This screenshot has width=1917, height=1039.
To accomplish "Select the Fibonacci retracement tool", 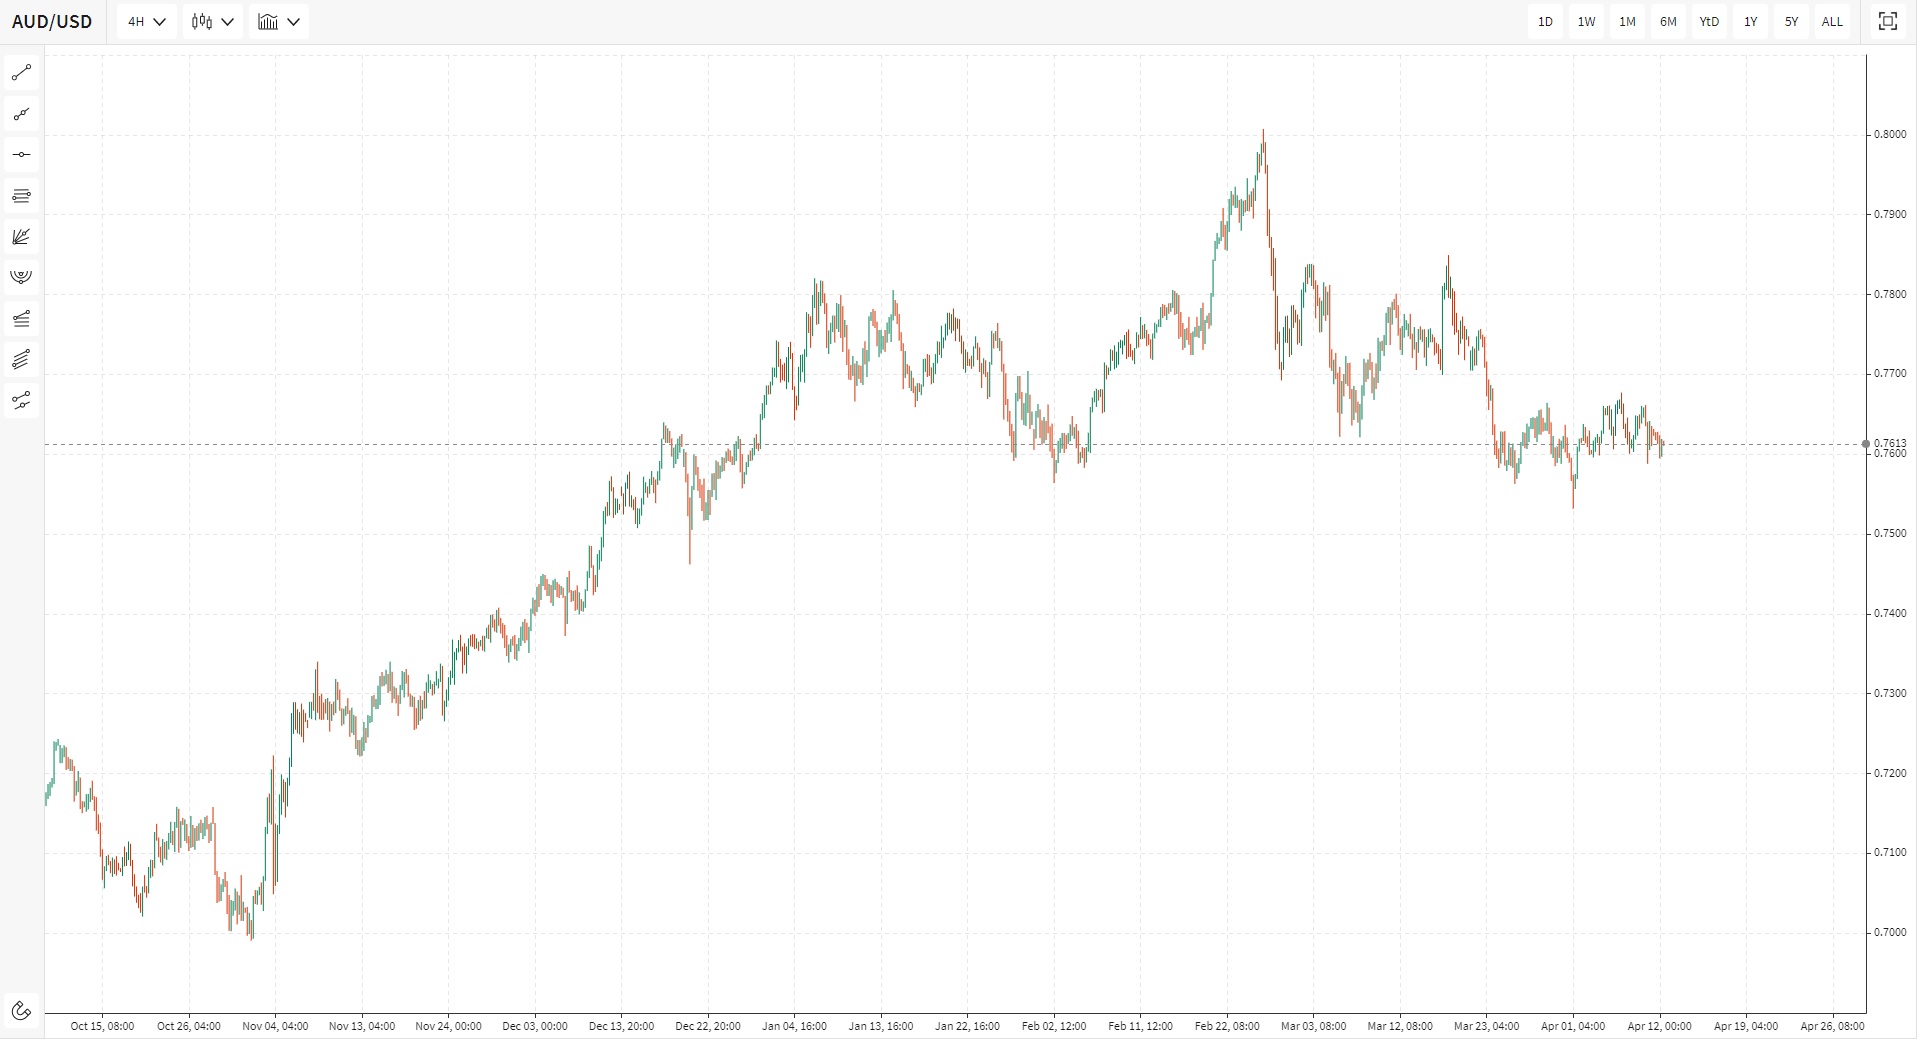I will point(22,196).
